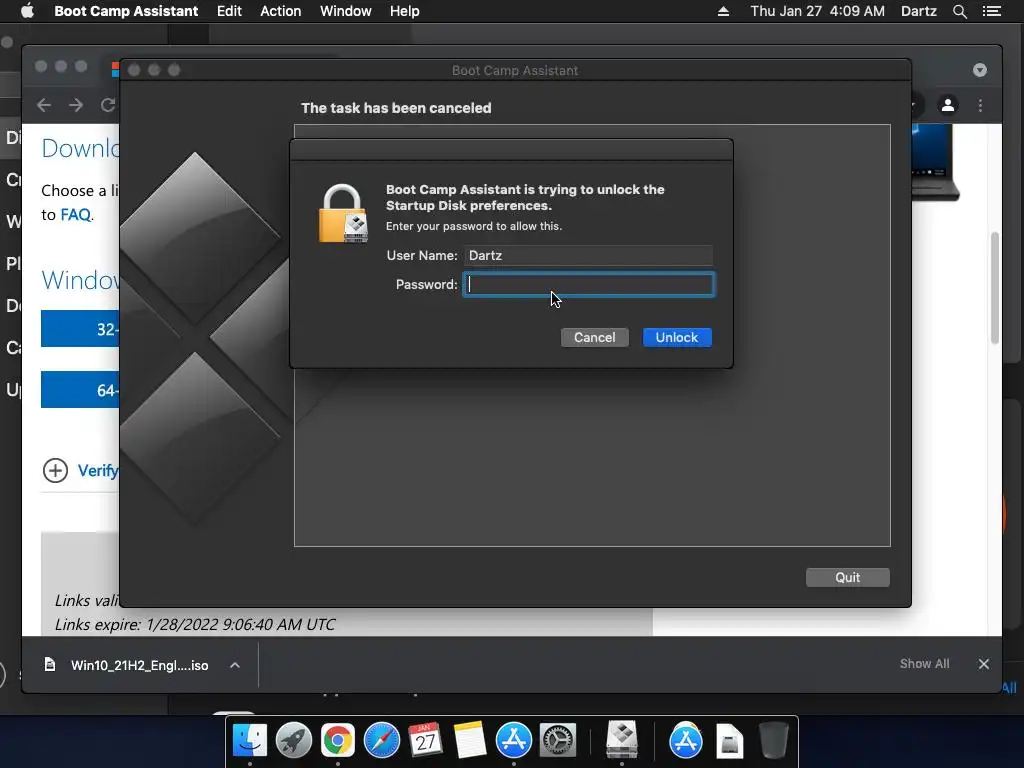This screenshot has height=768, width=1024.
Task: Open the Action menu
Action: tap(281, 11)
